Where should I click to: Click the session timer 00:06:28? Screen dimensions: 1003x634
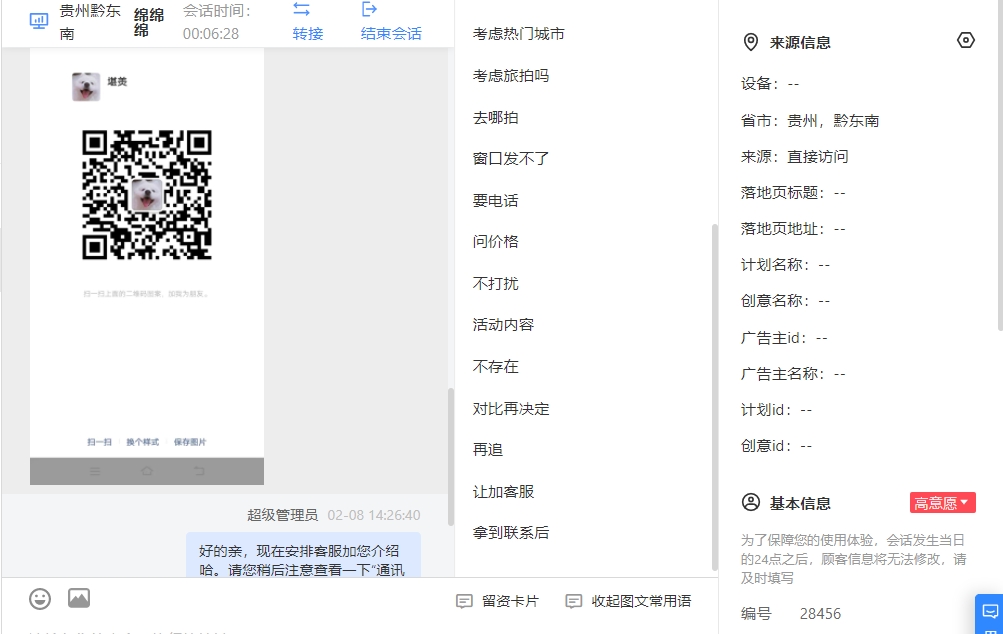pos(211,34)
